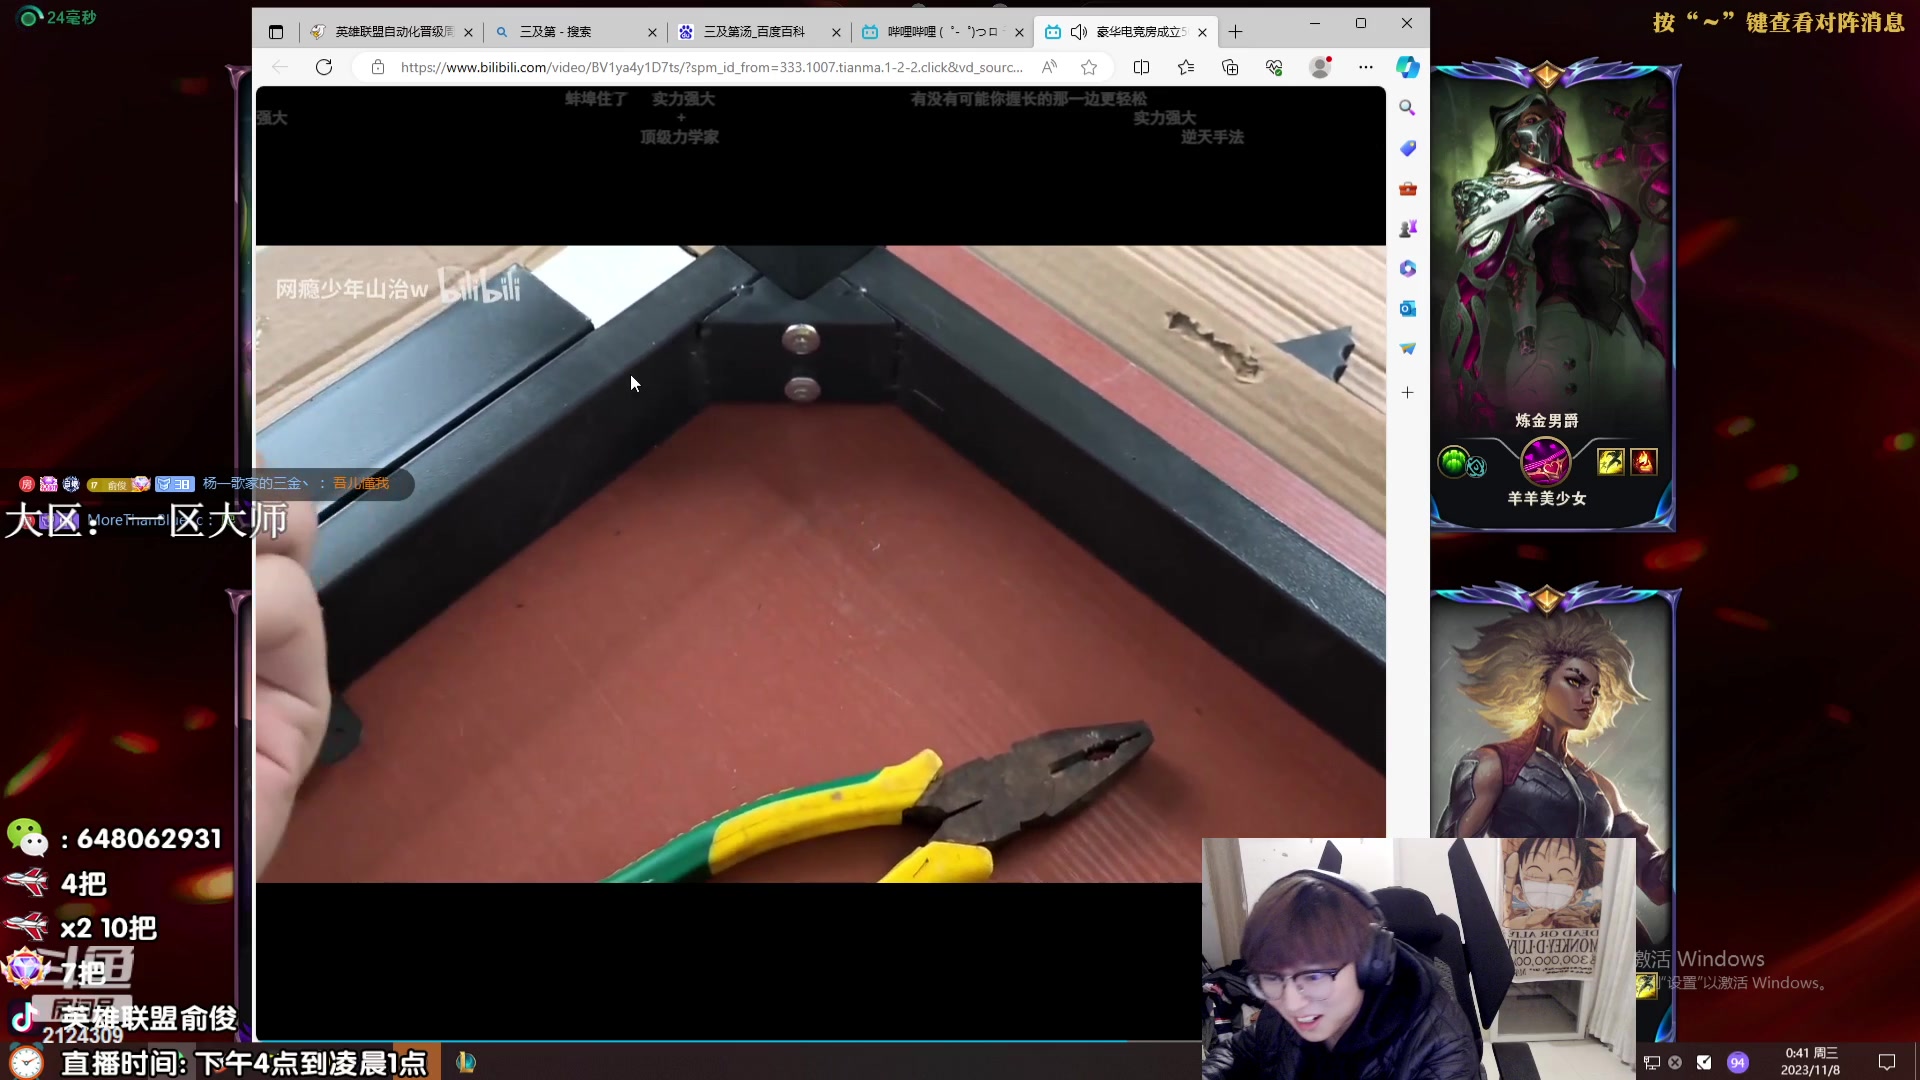Open the League of Legends taskbar icon
The image size is (1920, 1080).
(465, 1062)
